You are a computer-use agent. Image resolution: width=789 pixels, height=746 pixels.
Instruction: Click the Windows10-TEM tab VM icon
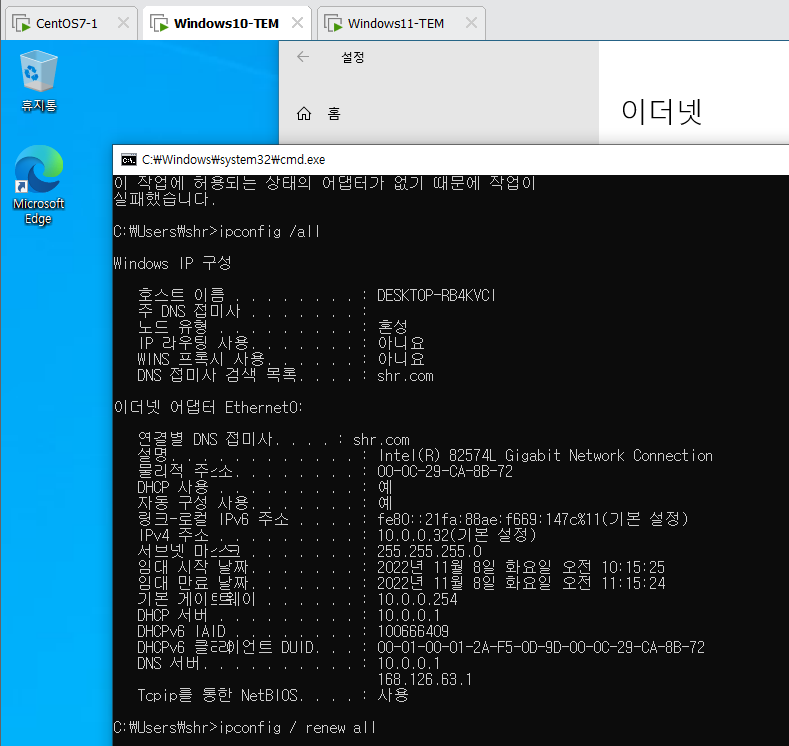[159, 24]
